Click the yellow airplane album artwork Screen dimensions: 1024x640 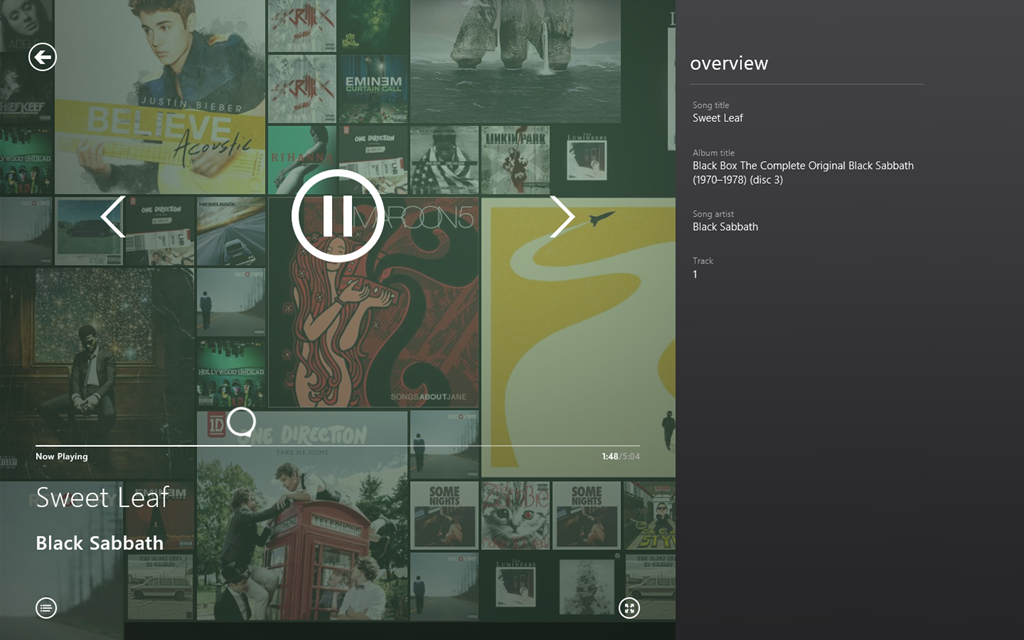578,338
